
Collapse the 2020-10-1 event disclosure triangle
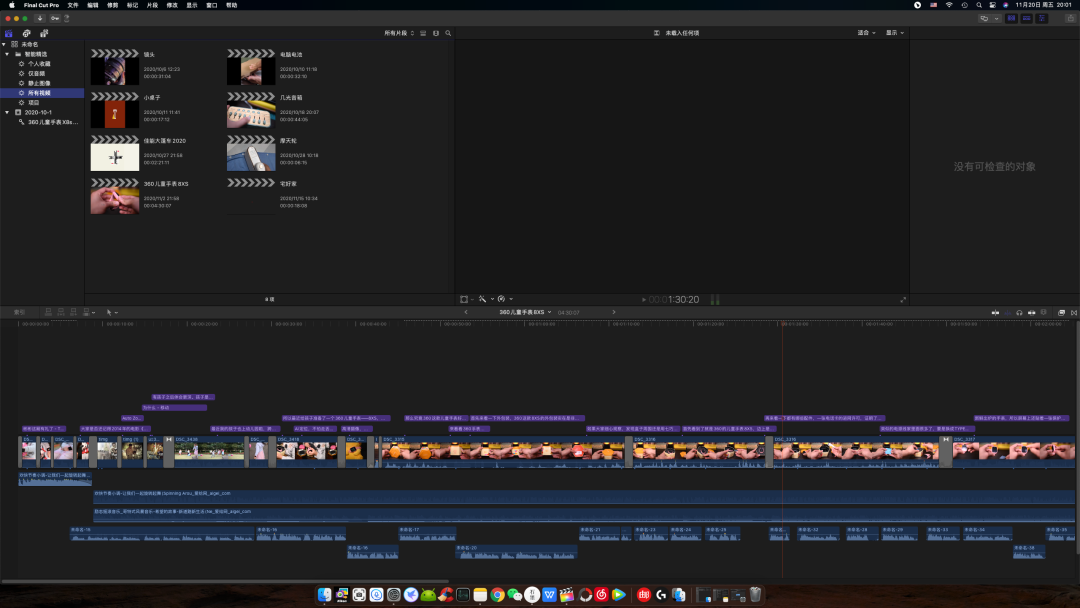click(8, 112)
